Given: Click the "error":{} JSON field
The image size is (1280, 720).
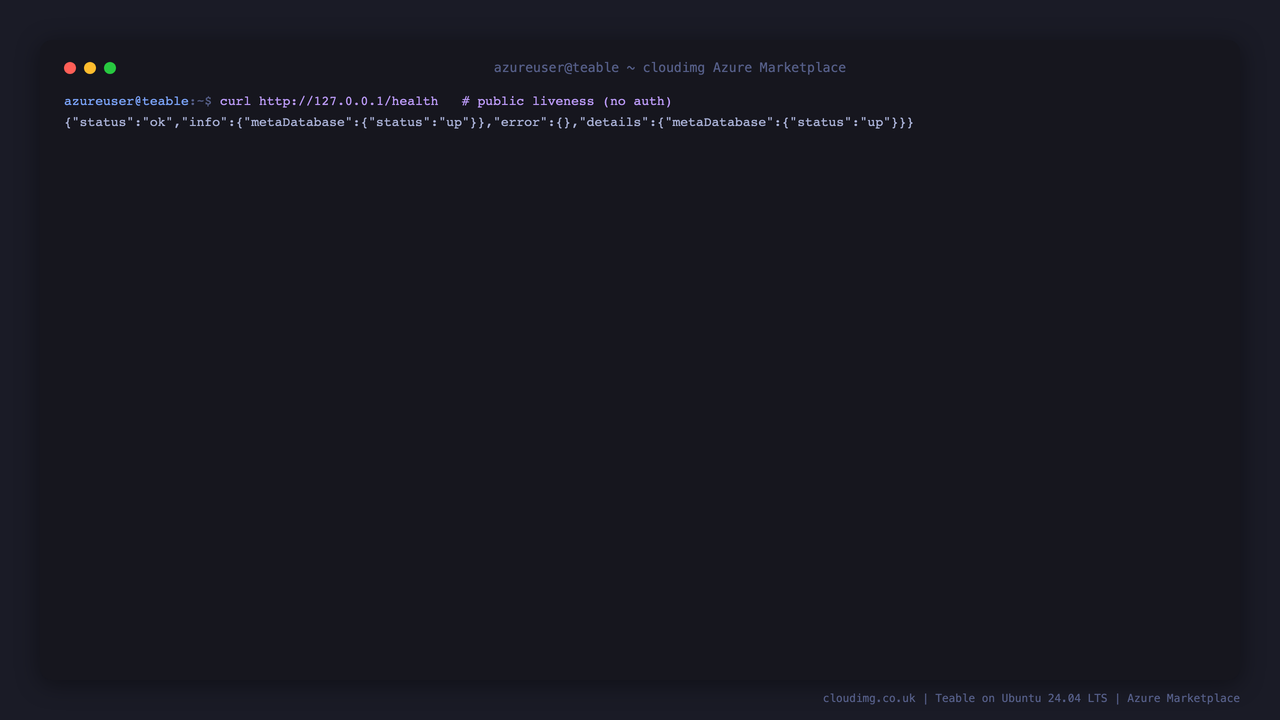Looking at the screenshot, I should click(x=532, y=122).
